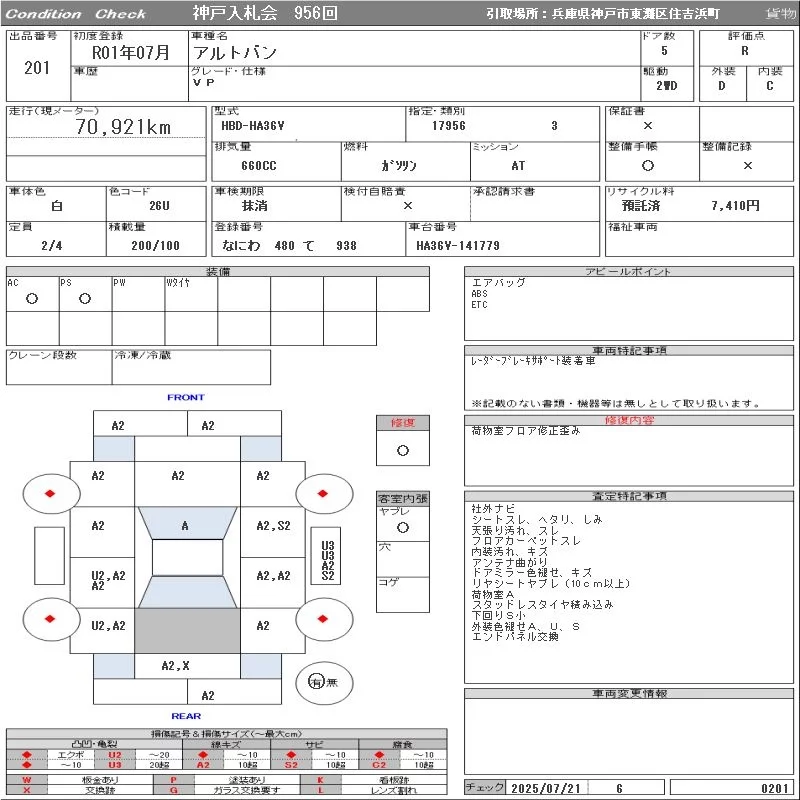Click the recycle status 預託済
Image resolution: width=800 pixels, height=800 pixels.
(x=641, y=206)
